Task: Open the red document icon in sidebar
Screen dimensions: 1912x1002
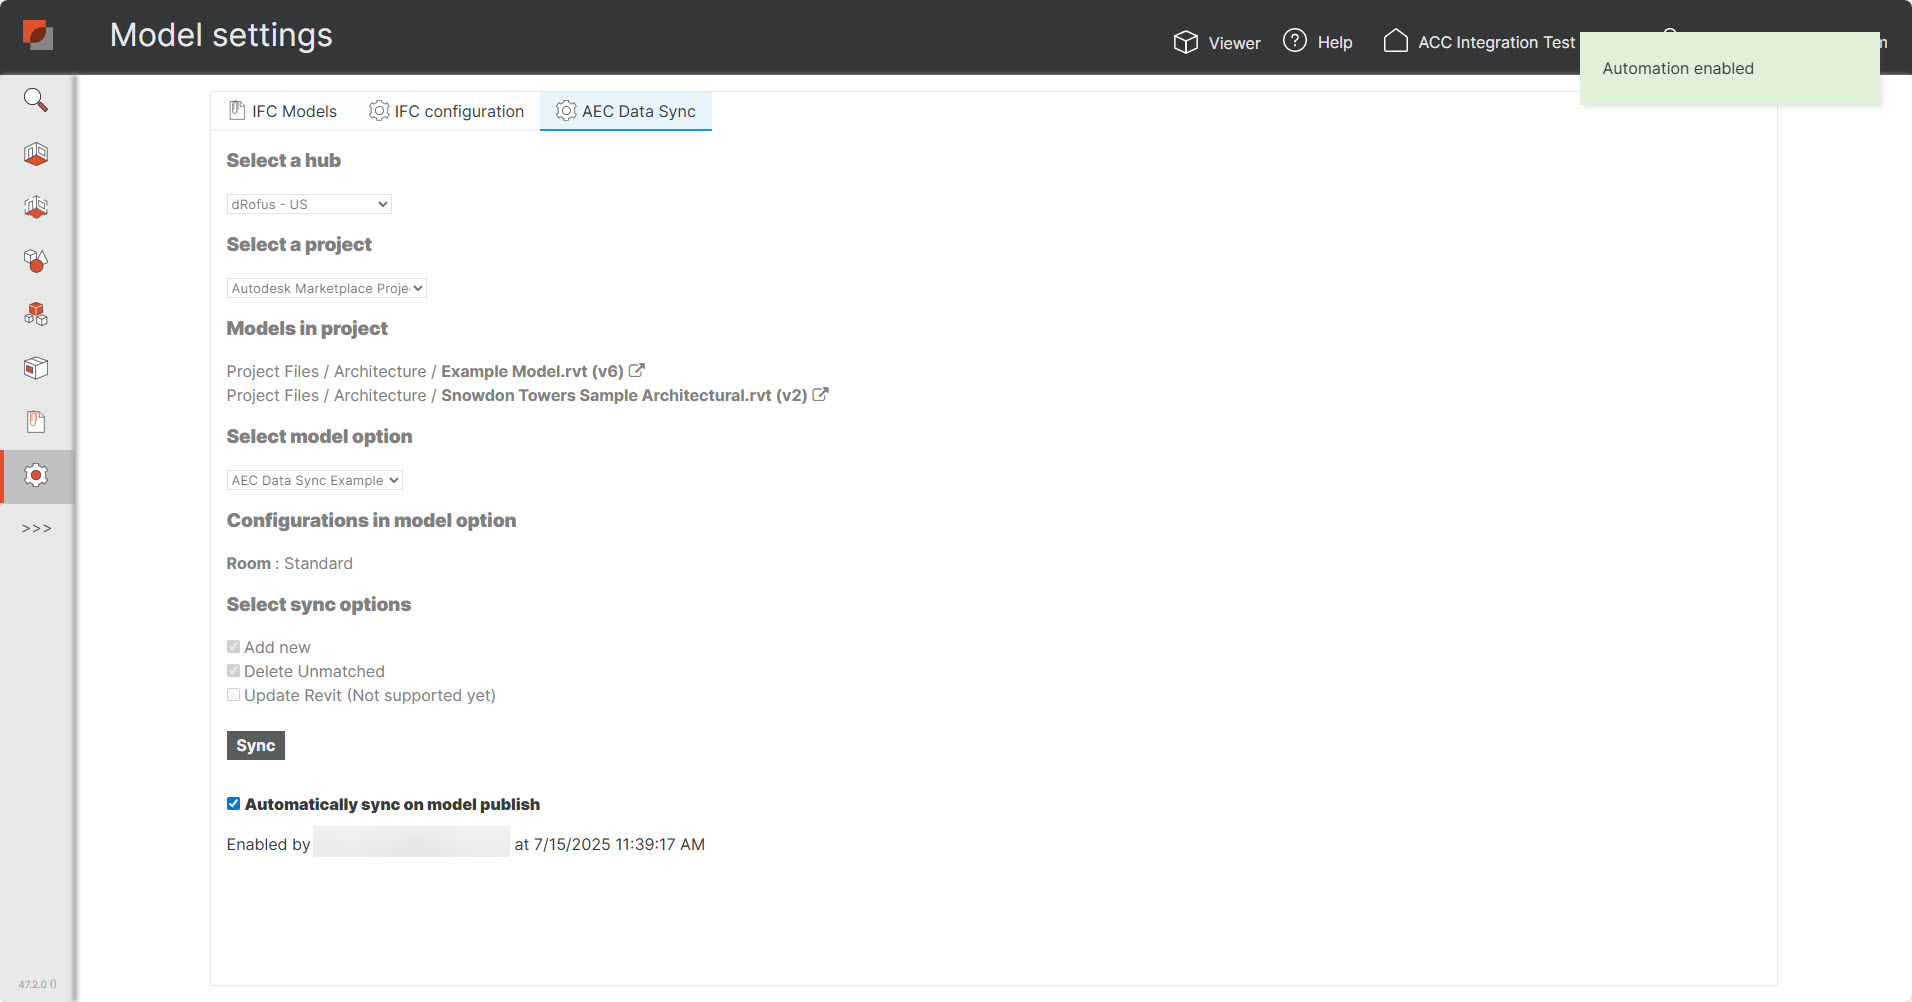Action: 36,422
